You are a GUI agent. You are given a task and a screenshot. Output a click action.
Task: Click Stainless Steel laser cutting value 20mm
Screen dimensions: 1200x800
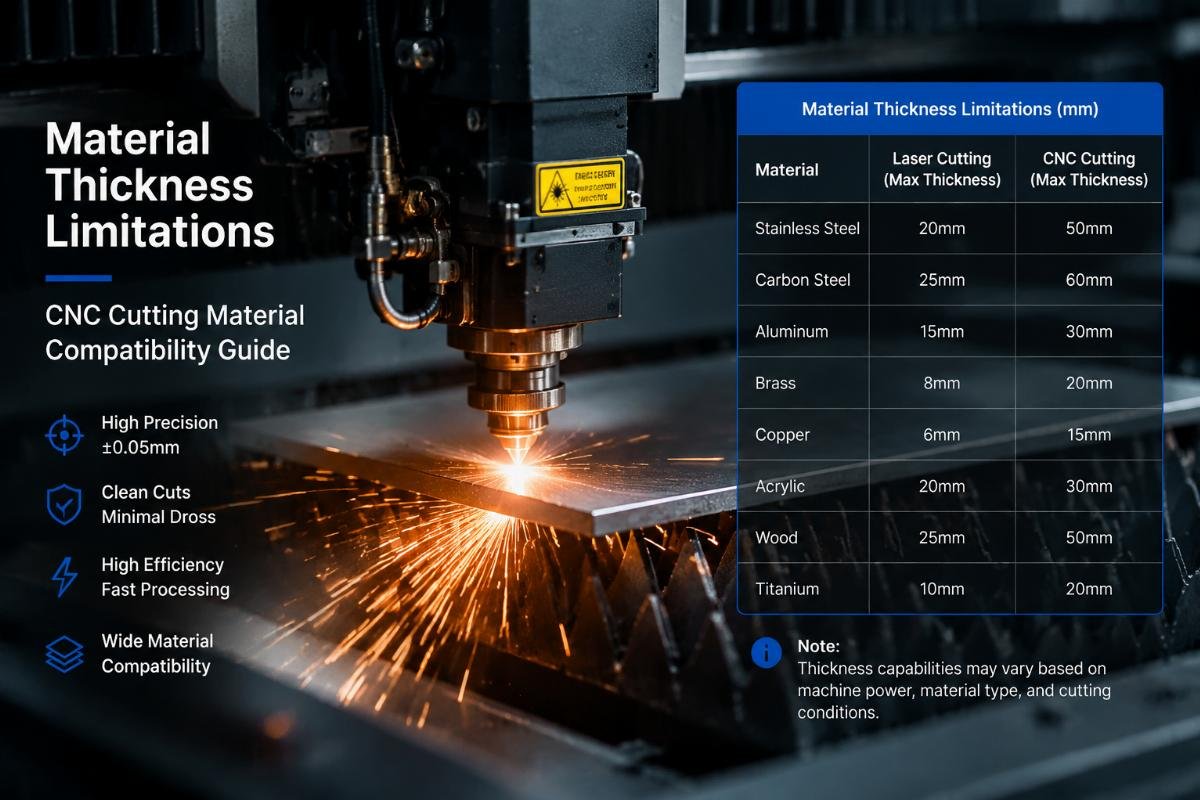pyautogui.click(x=942, y=228)
